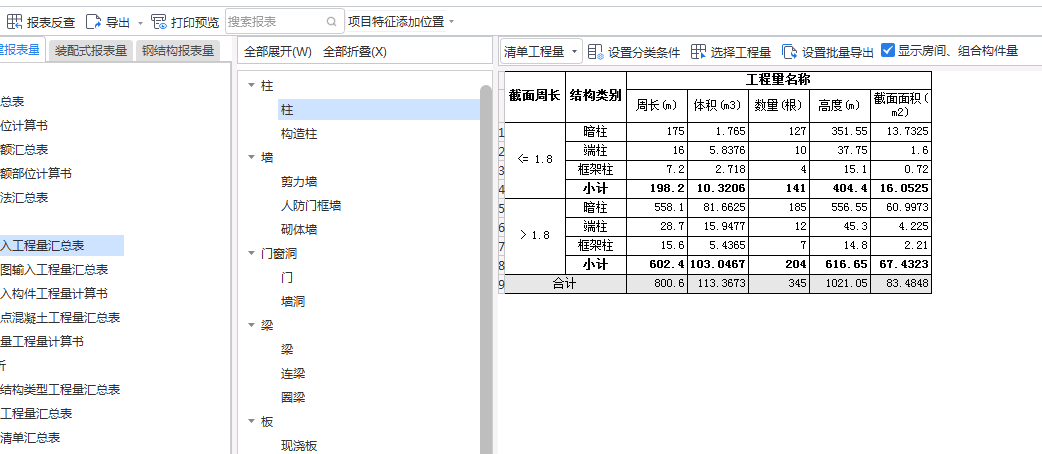Click 全部折叠(X) button
The height and width of the screenshot is (454, 1042).
point(355,51)
